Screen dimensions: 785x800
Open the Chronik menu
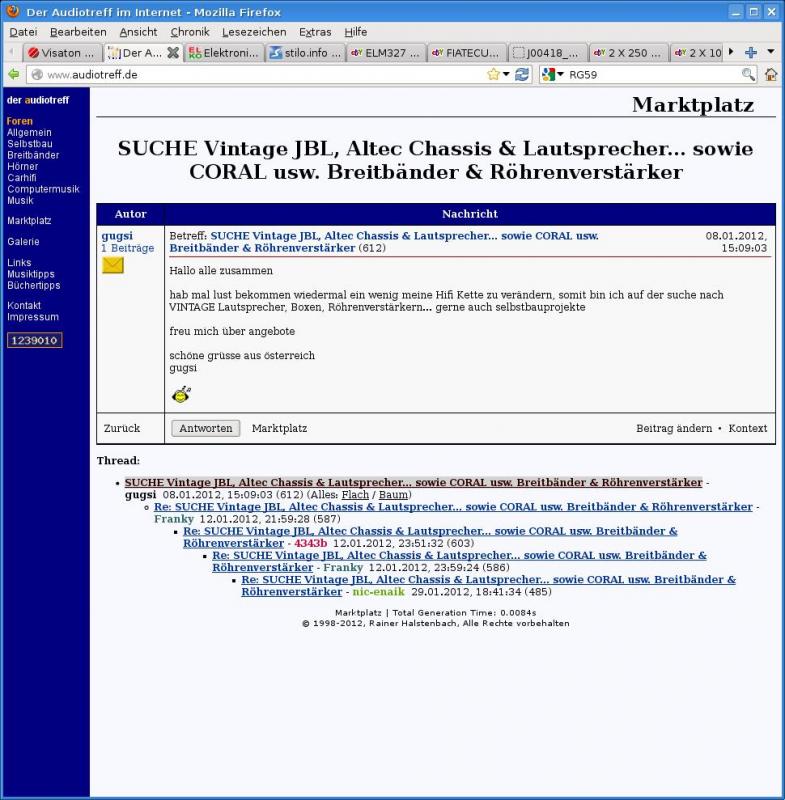coord(190,32)
